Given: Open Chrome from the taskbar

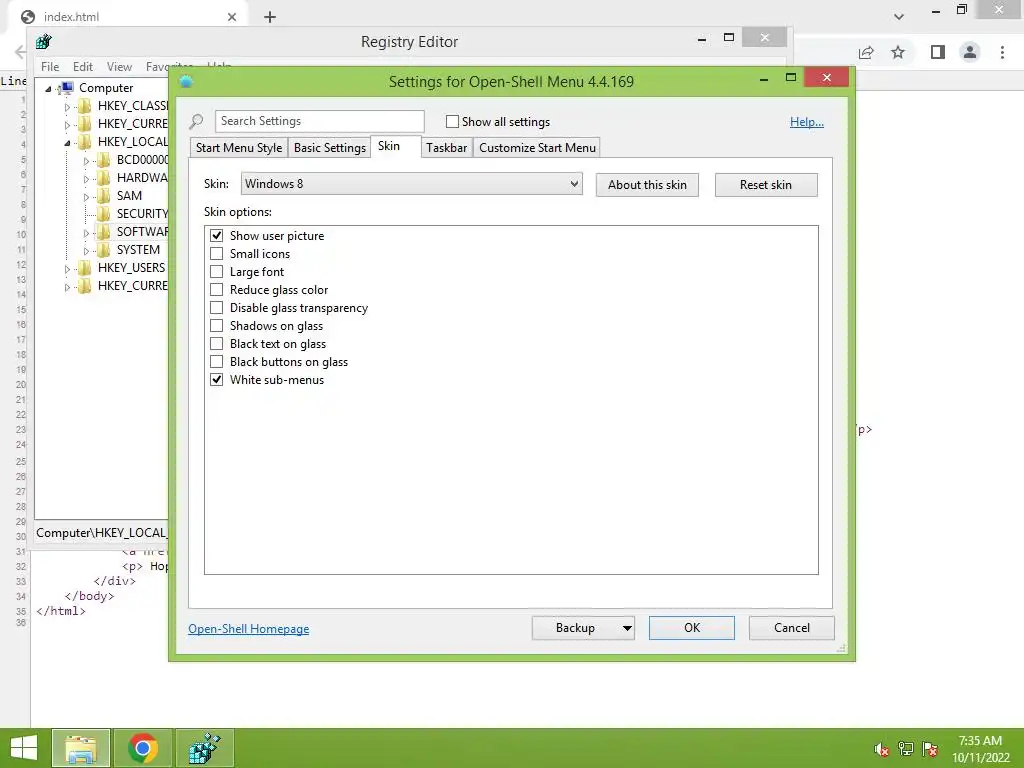Looking at the screenshot, I should tap(143, 748).
